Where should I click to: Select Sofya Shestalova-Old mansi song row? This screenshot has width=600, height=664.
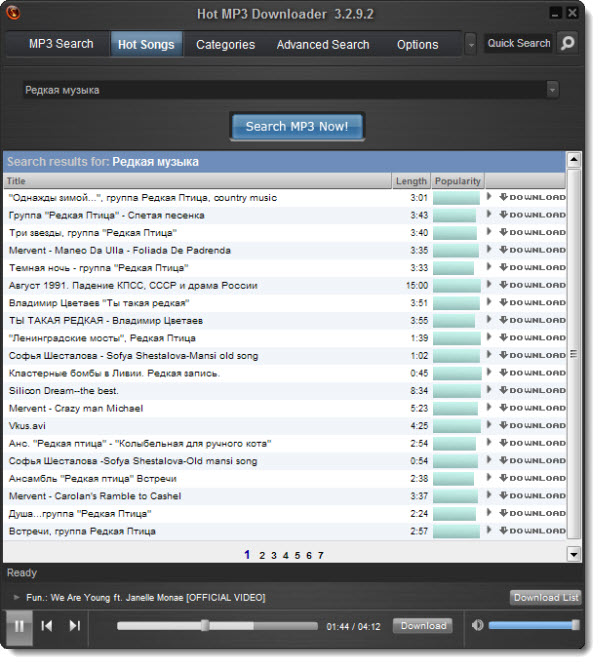point(285,461)
